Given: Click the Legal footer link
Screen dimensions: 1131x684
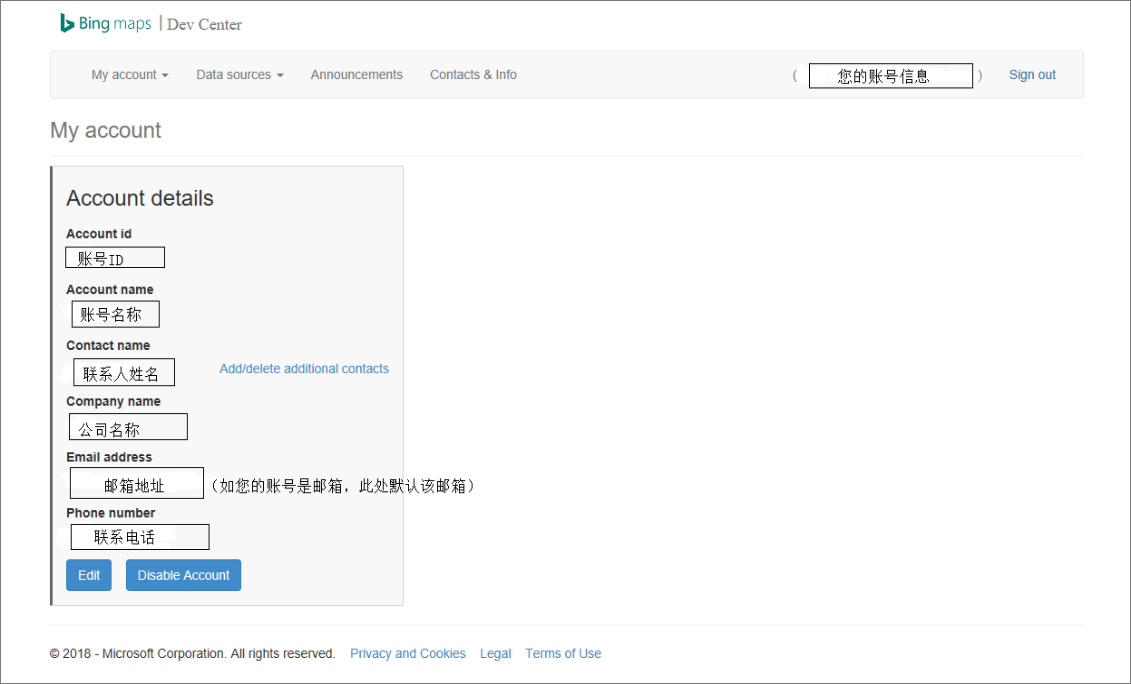Looking at the screenshot, I should coord(495,653).
